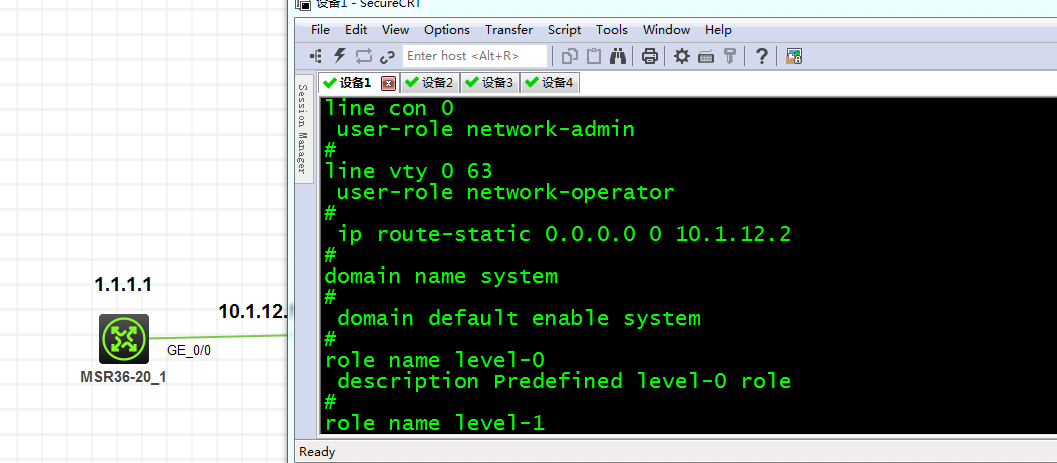This screenshot has width=1057, height=463.
Task: Click the Public Key Assistant key icon
Action: coord(729,56)
